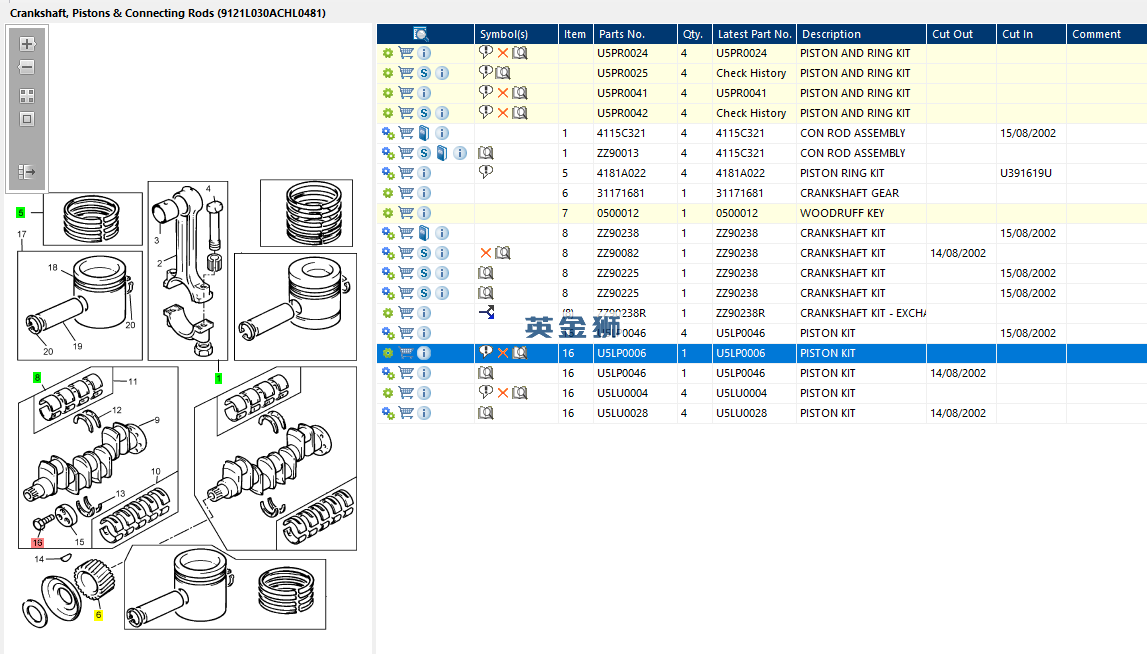
Task: Click the gear icon for WOODRUFF KEY row
Action: tap(388, 213)
